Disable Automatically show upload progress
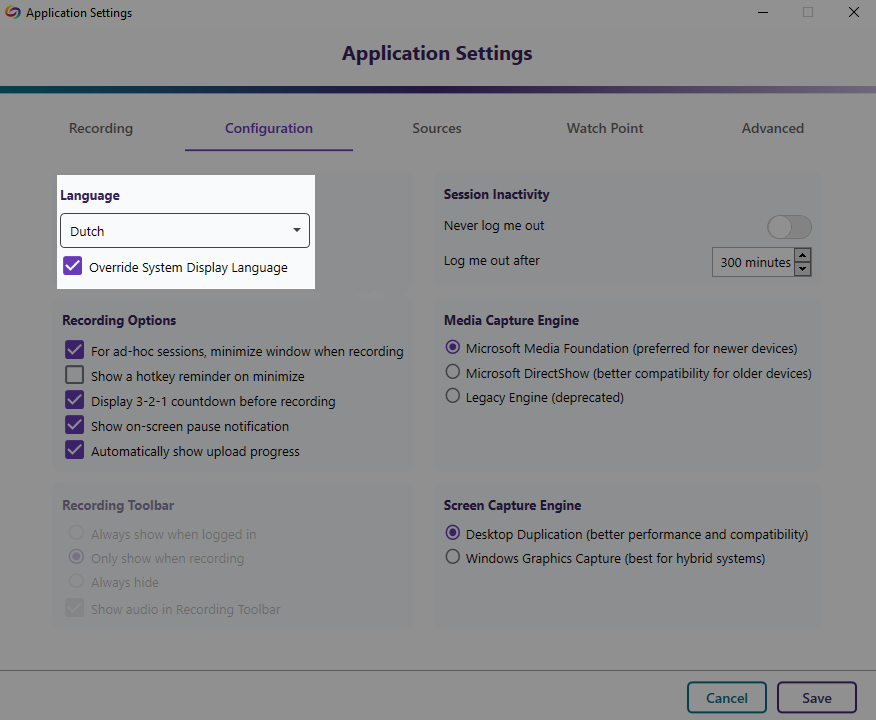 (x=74, y=449)
